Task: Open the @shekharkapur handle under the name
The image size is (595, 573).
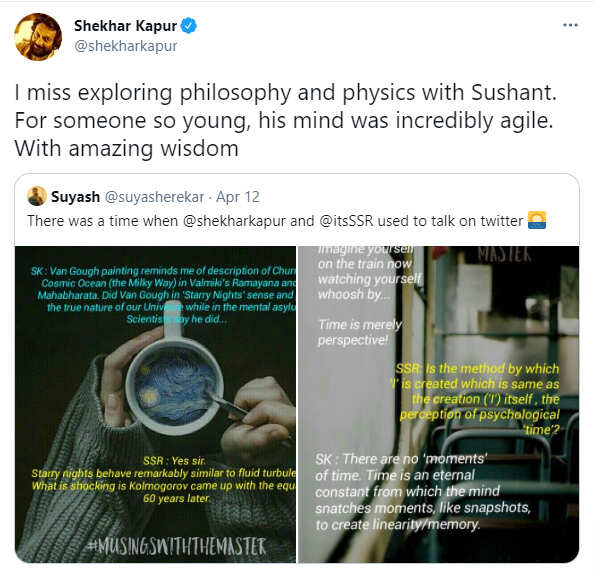Action: (126, 46)
